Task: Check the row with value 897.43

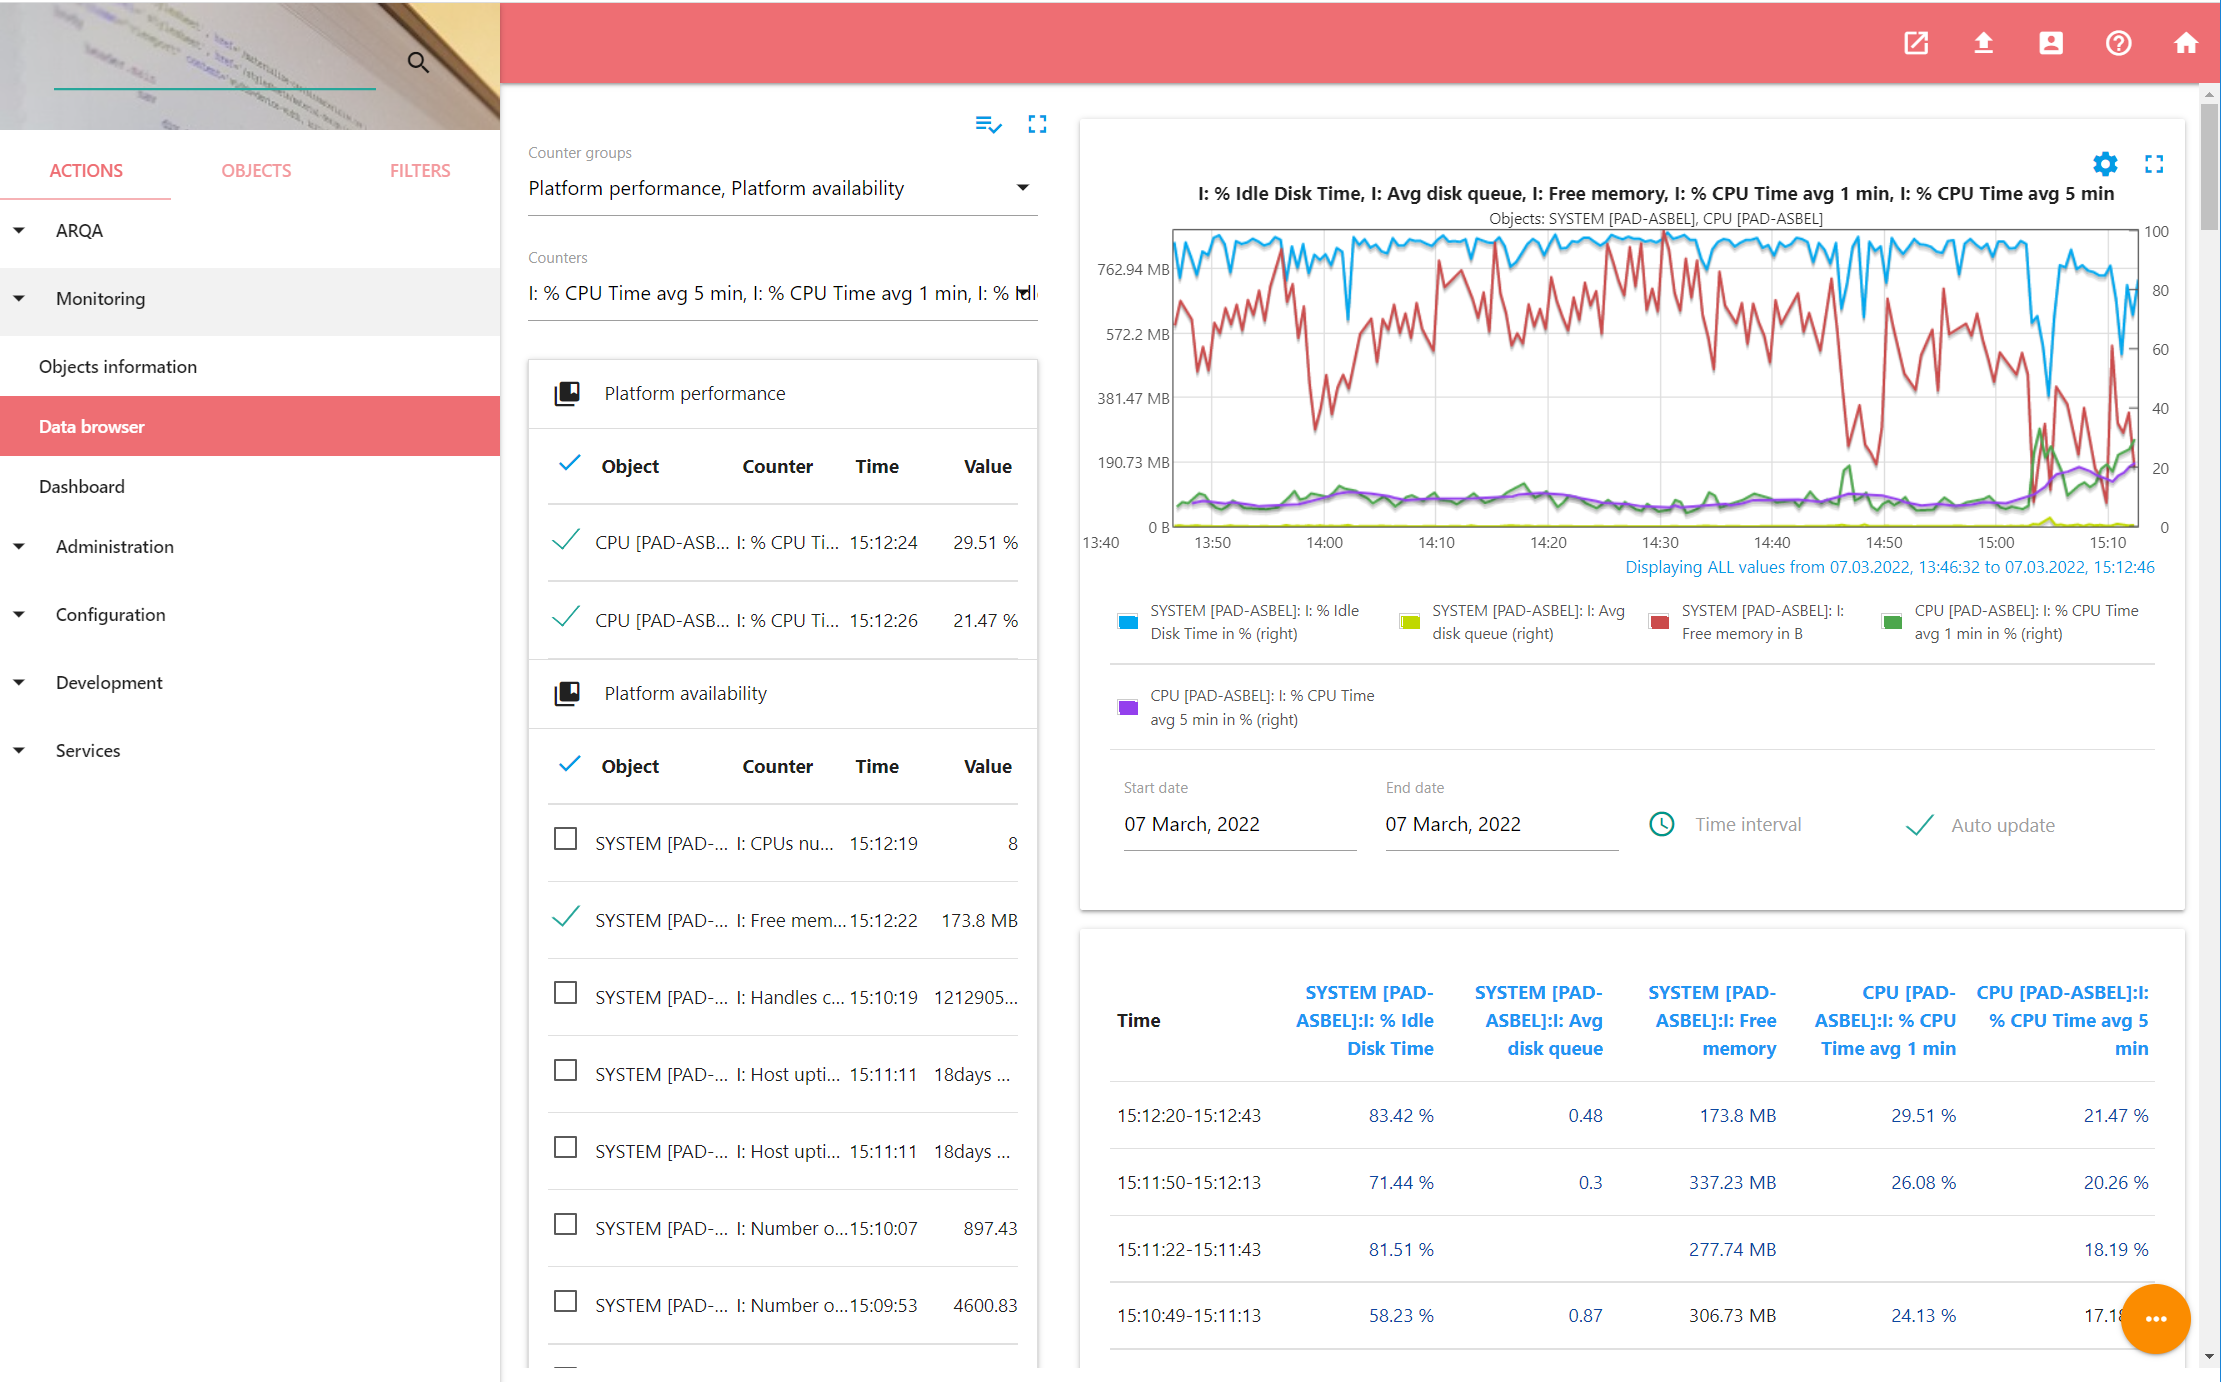Action: (x=565, y=1224)
